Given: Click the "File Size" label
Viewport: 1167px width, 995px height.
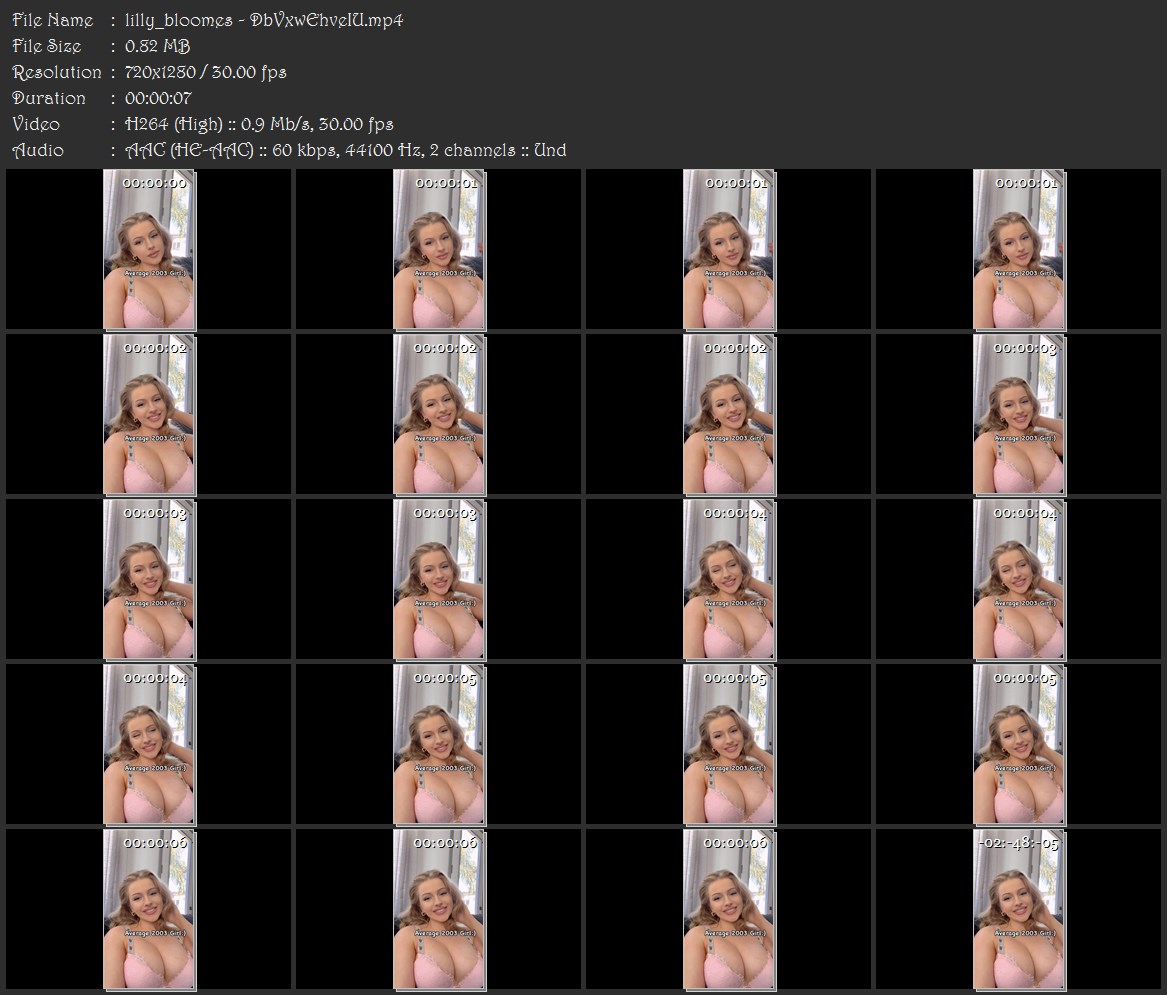Looking at the screenshot, I should pos(47,46).
